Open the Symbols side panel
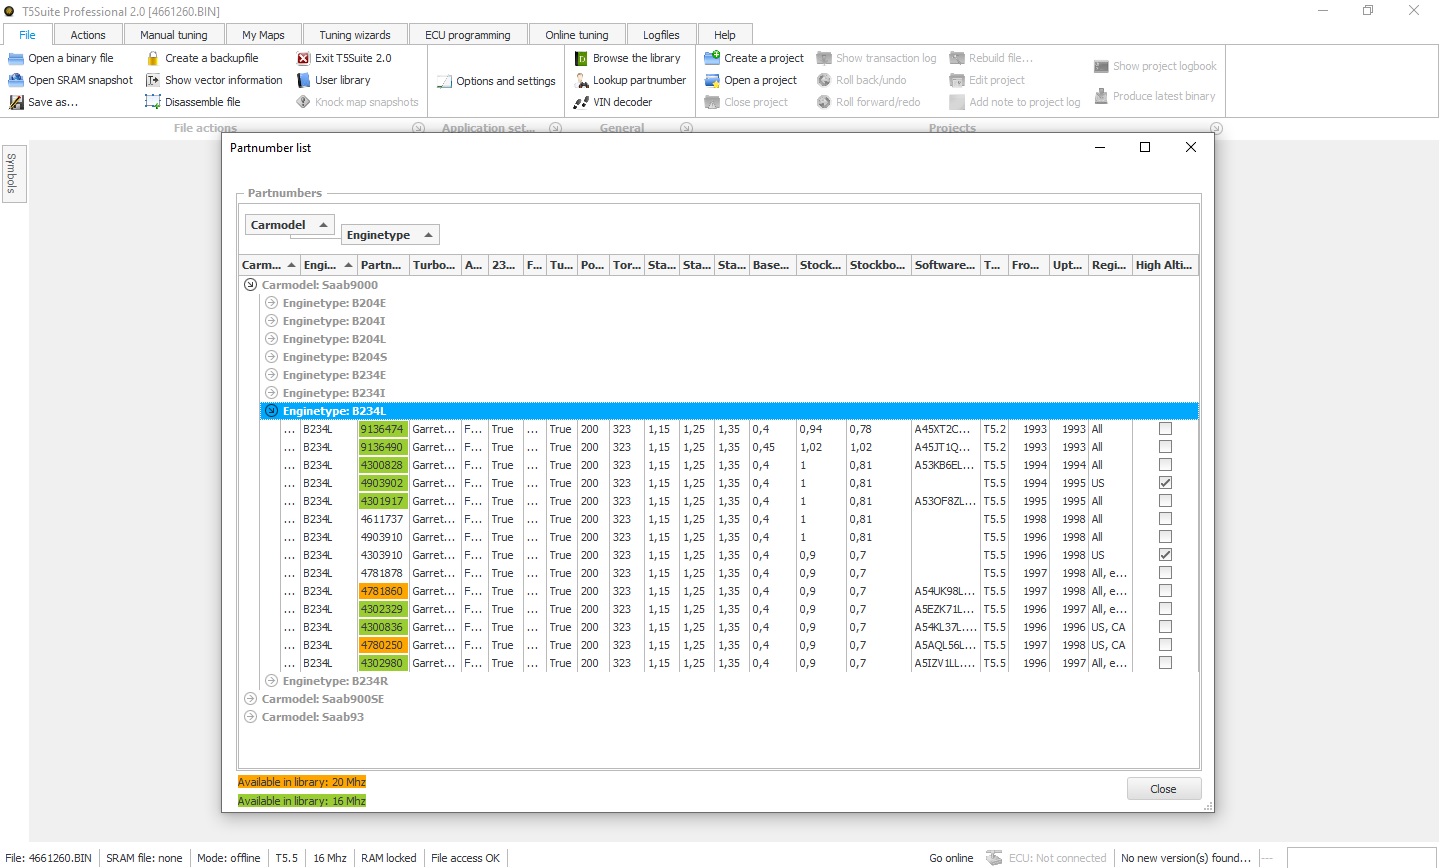 13,173
